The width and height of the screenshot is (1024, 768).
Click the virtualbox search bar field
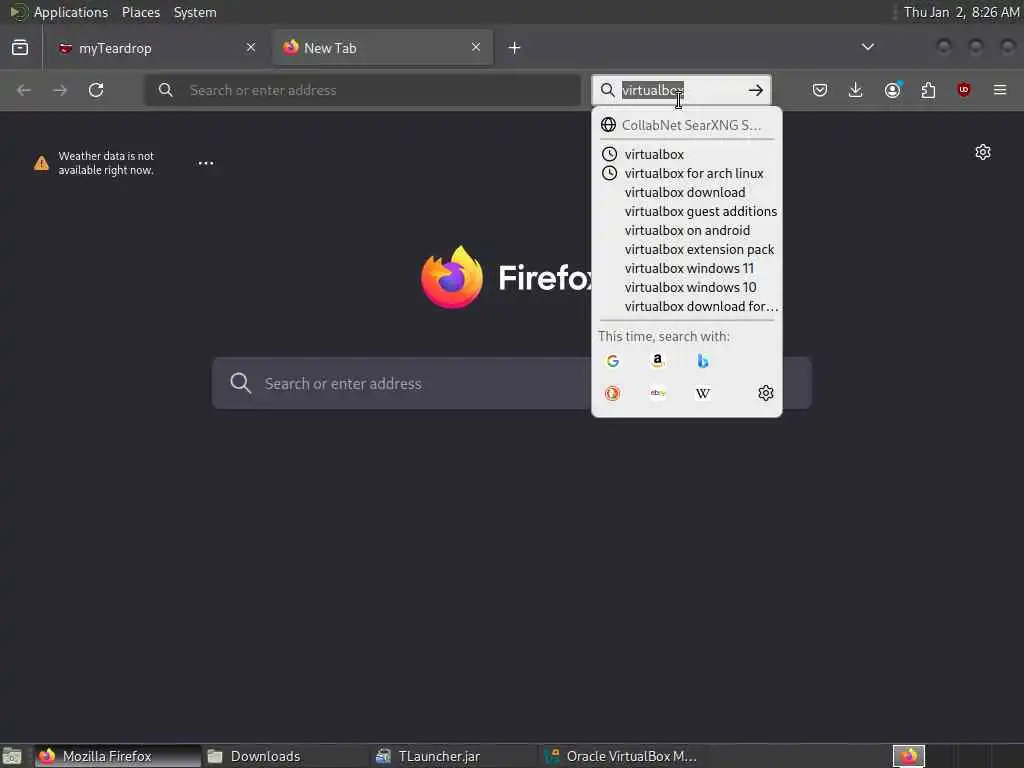click(681, 90)
